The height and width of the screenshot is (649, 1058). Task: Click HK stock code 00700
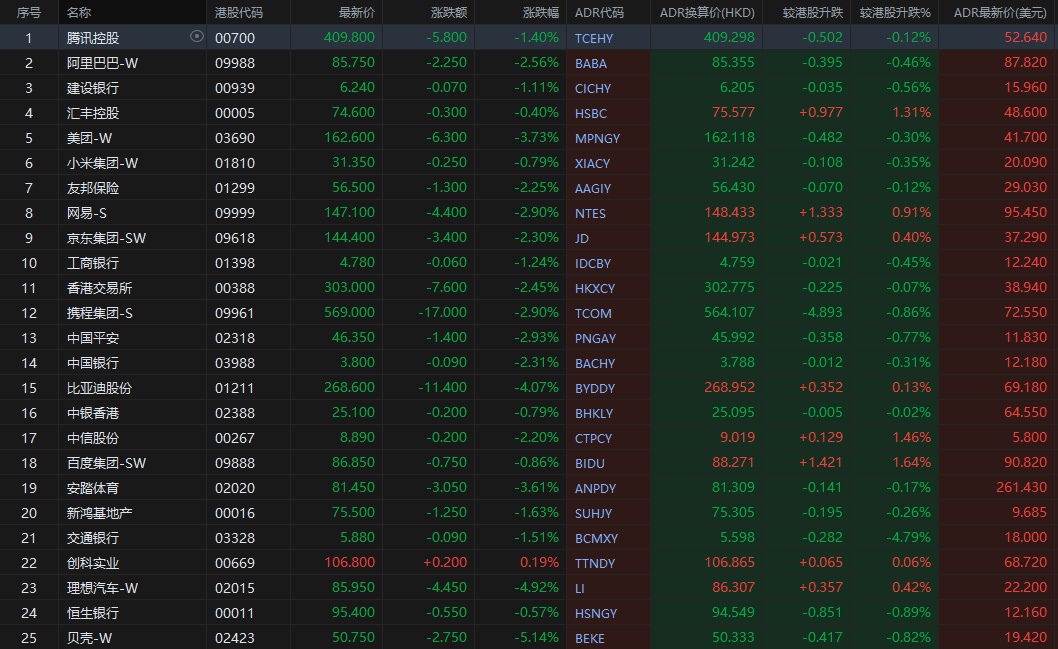235,38
